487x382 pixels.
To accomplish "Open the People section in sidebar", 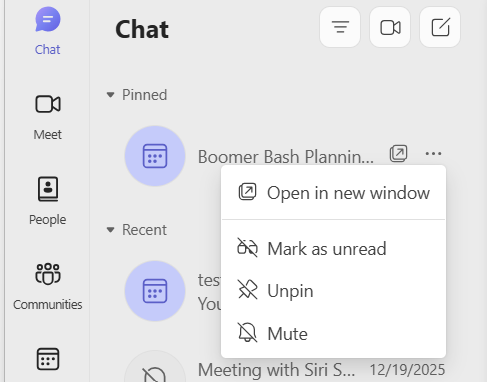I will click(x=48, y=201).
